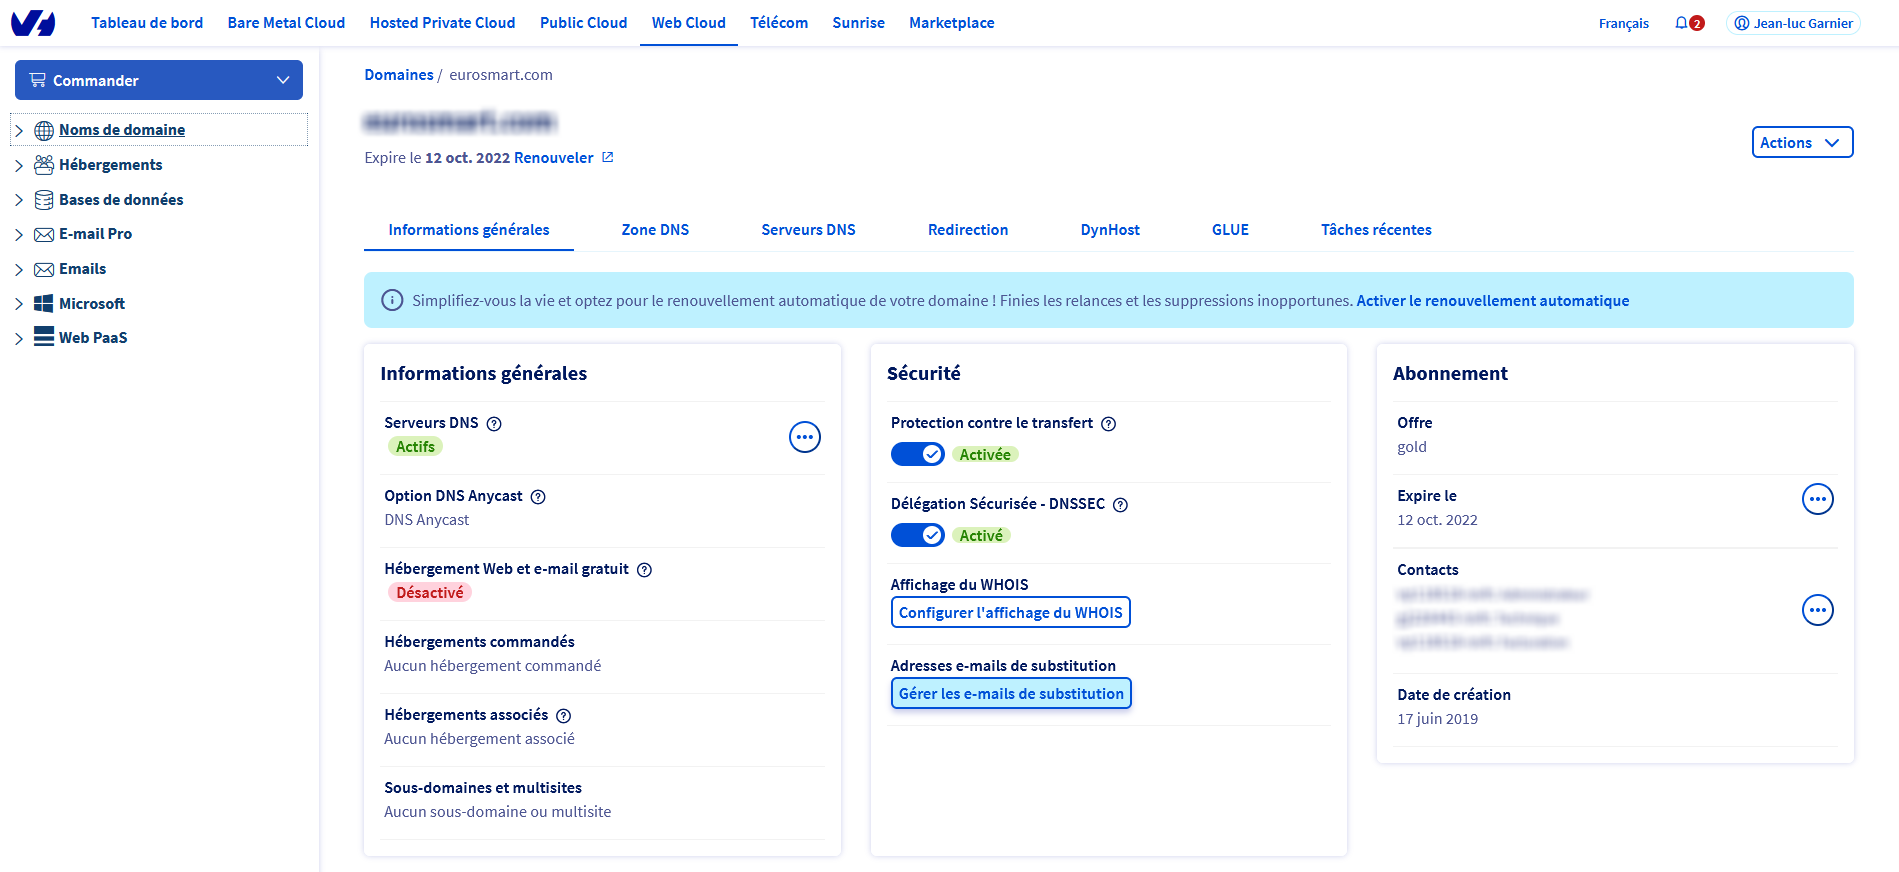Open the Jean-luc Garnier account menu
This screenshot has width=1899, height=872.
tap(1793, 23)
